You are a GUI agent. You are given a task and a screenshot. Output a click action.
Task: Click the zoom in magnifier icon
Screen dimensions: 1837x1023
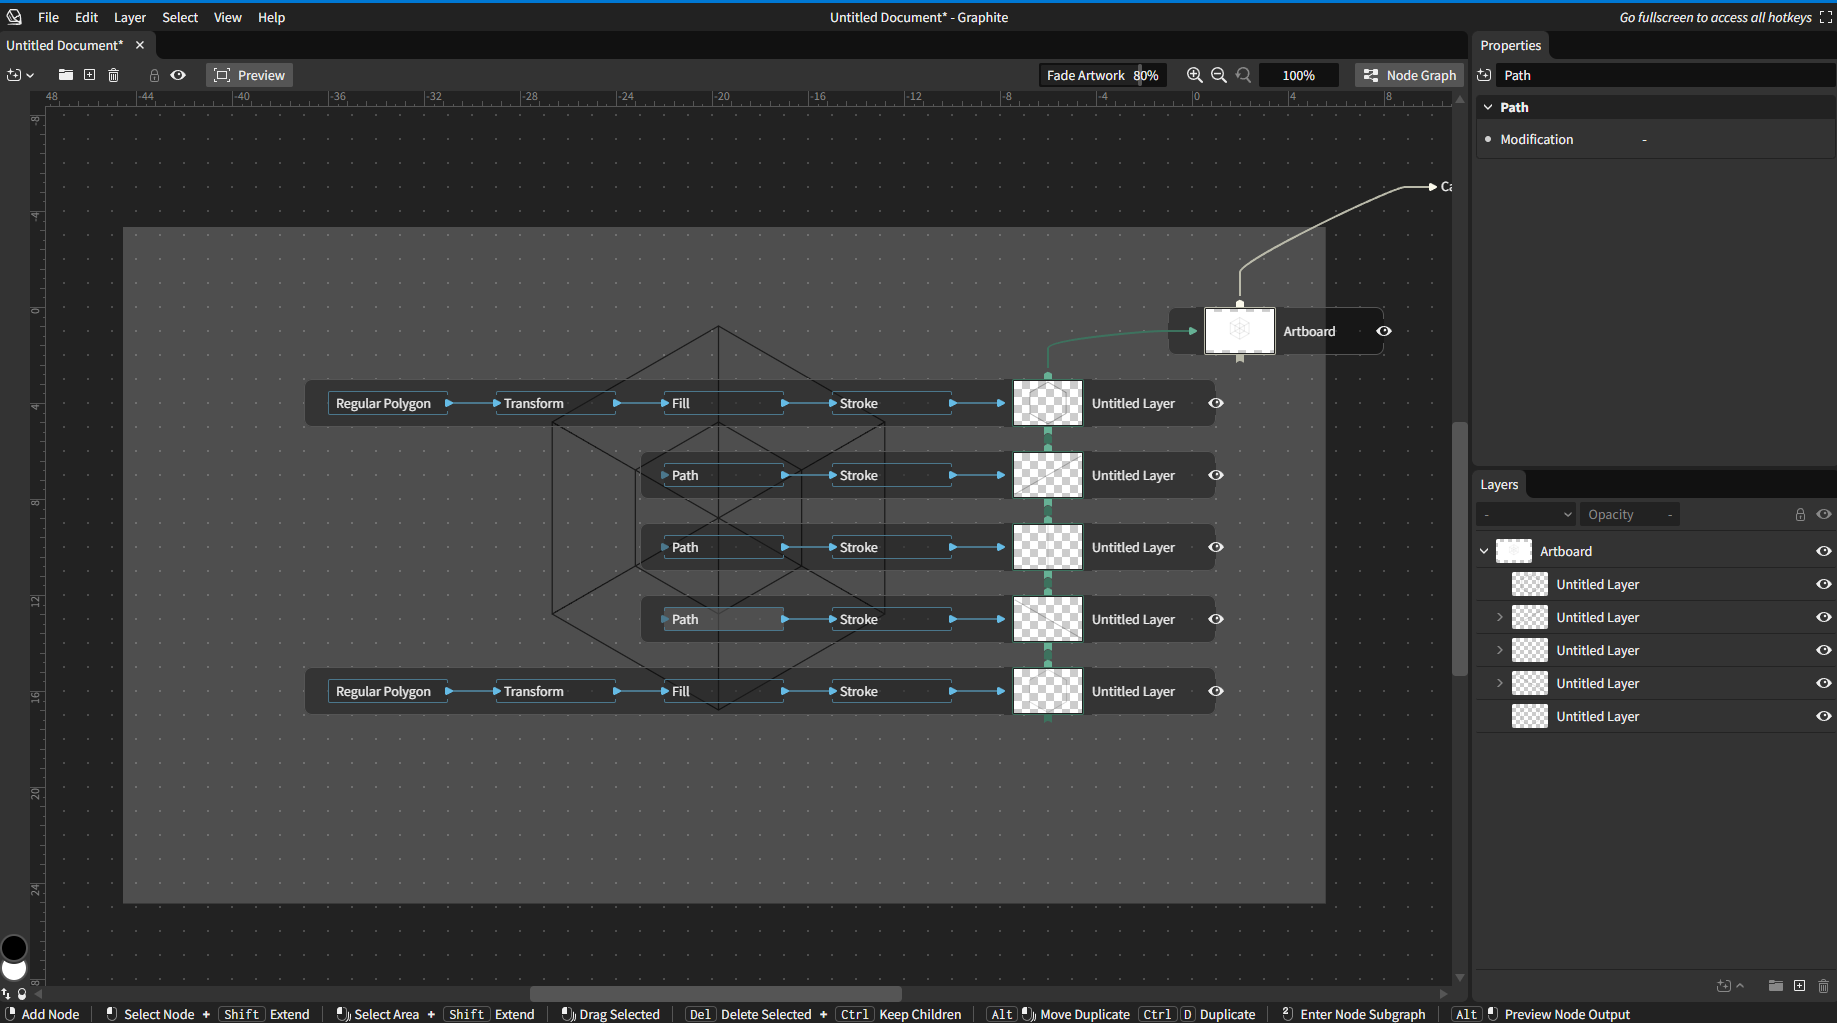(x=1194, y=75)
